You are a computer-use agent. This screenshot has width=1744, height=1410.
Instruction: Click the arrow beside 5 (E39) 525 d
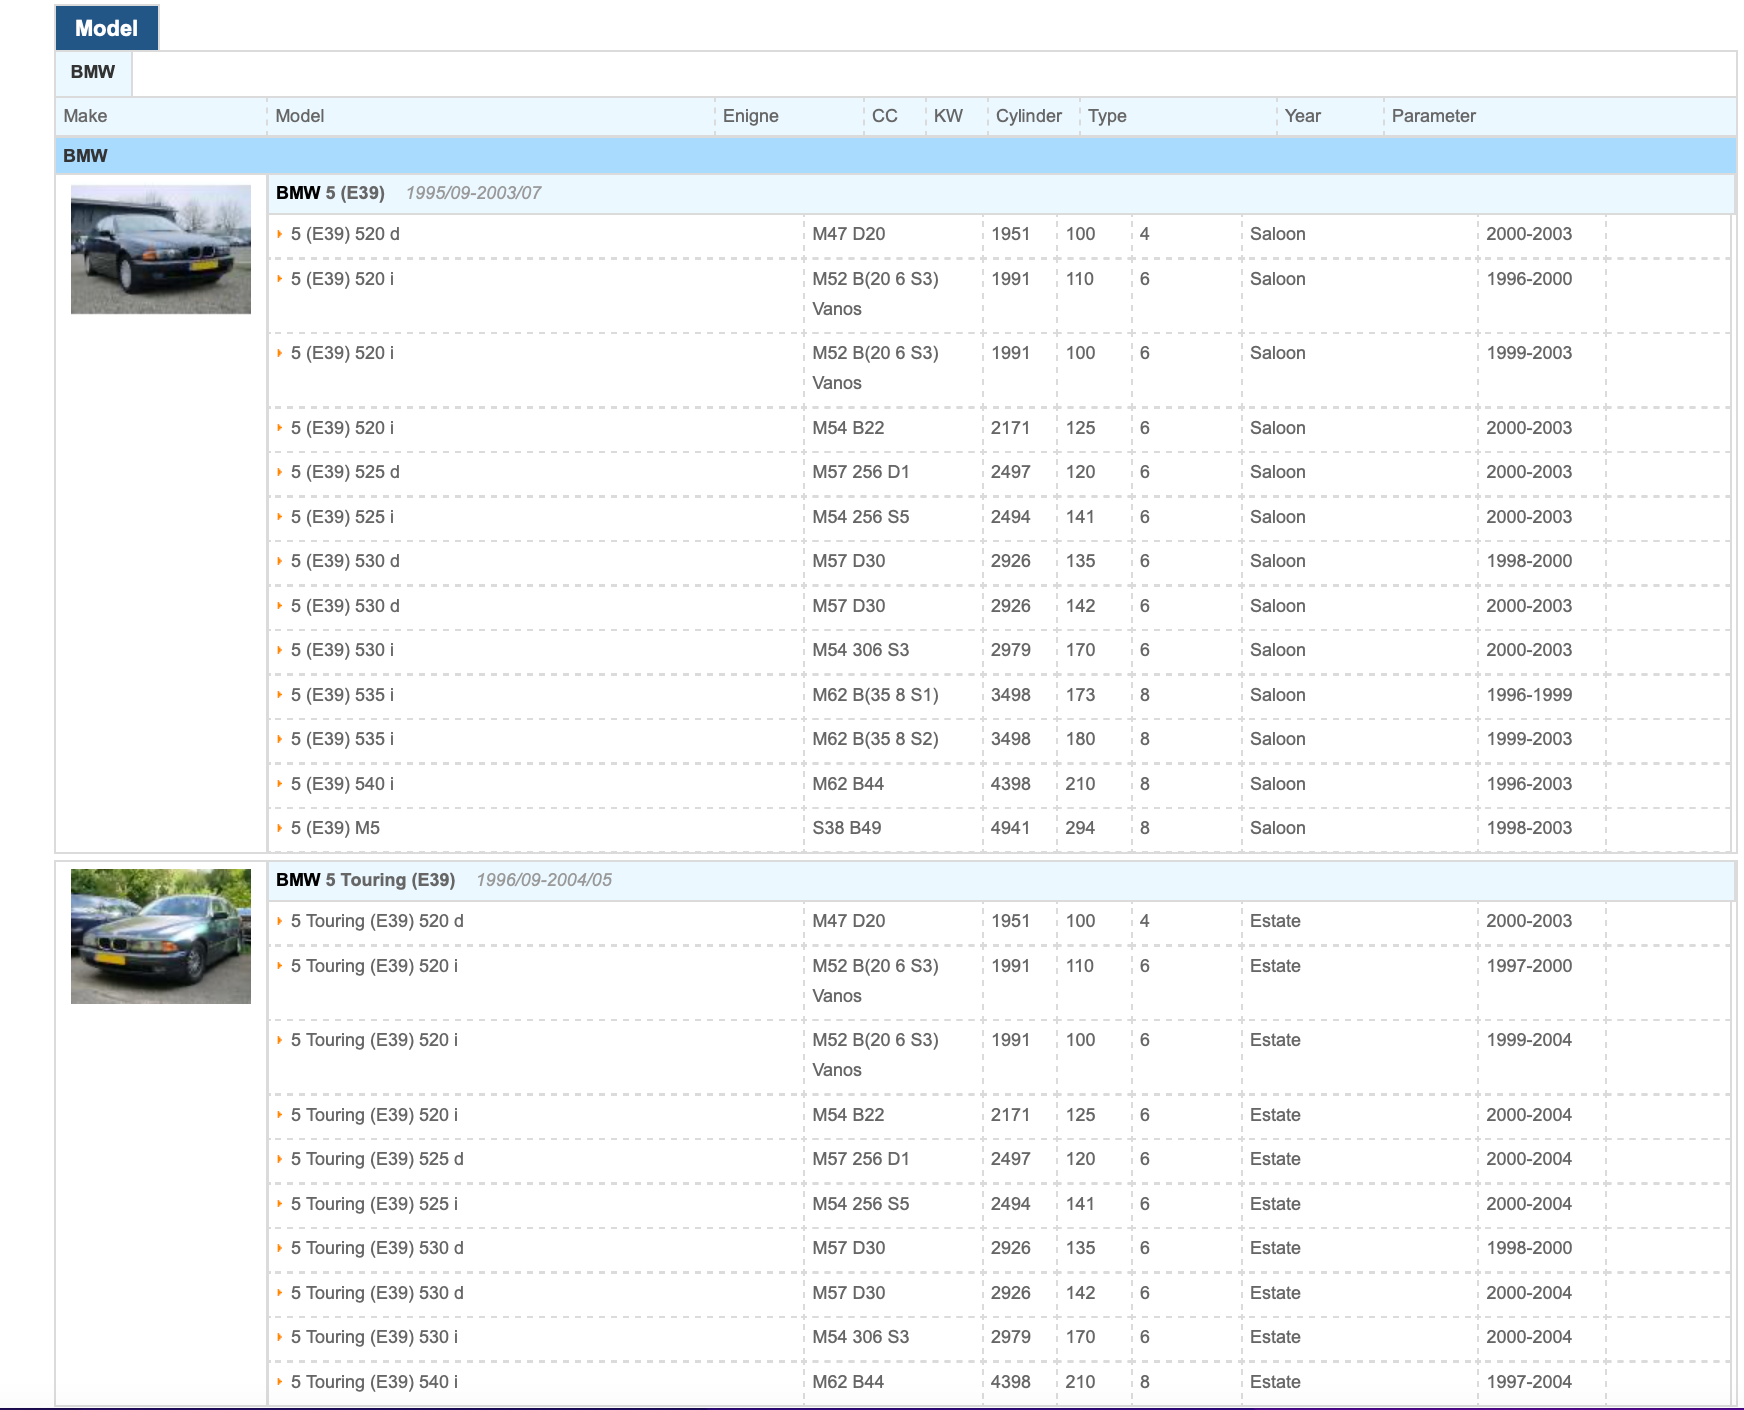[x=280, y=472]
